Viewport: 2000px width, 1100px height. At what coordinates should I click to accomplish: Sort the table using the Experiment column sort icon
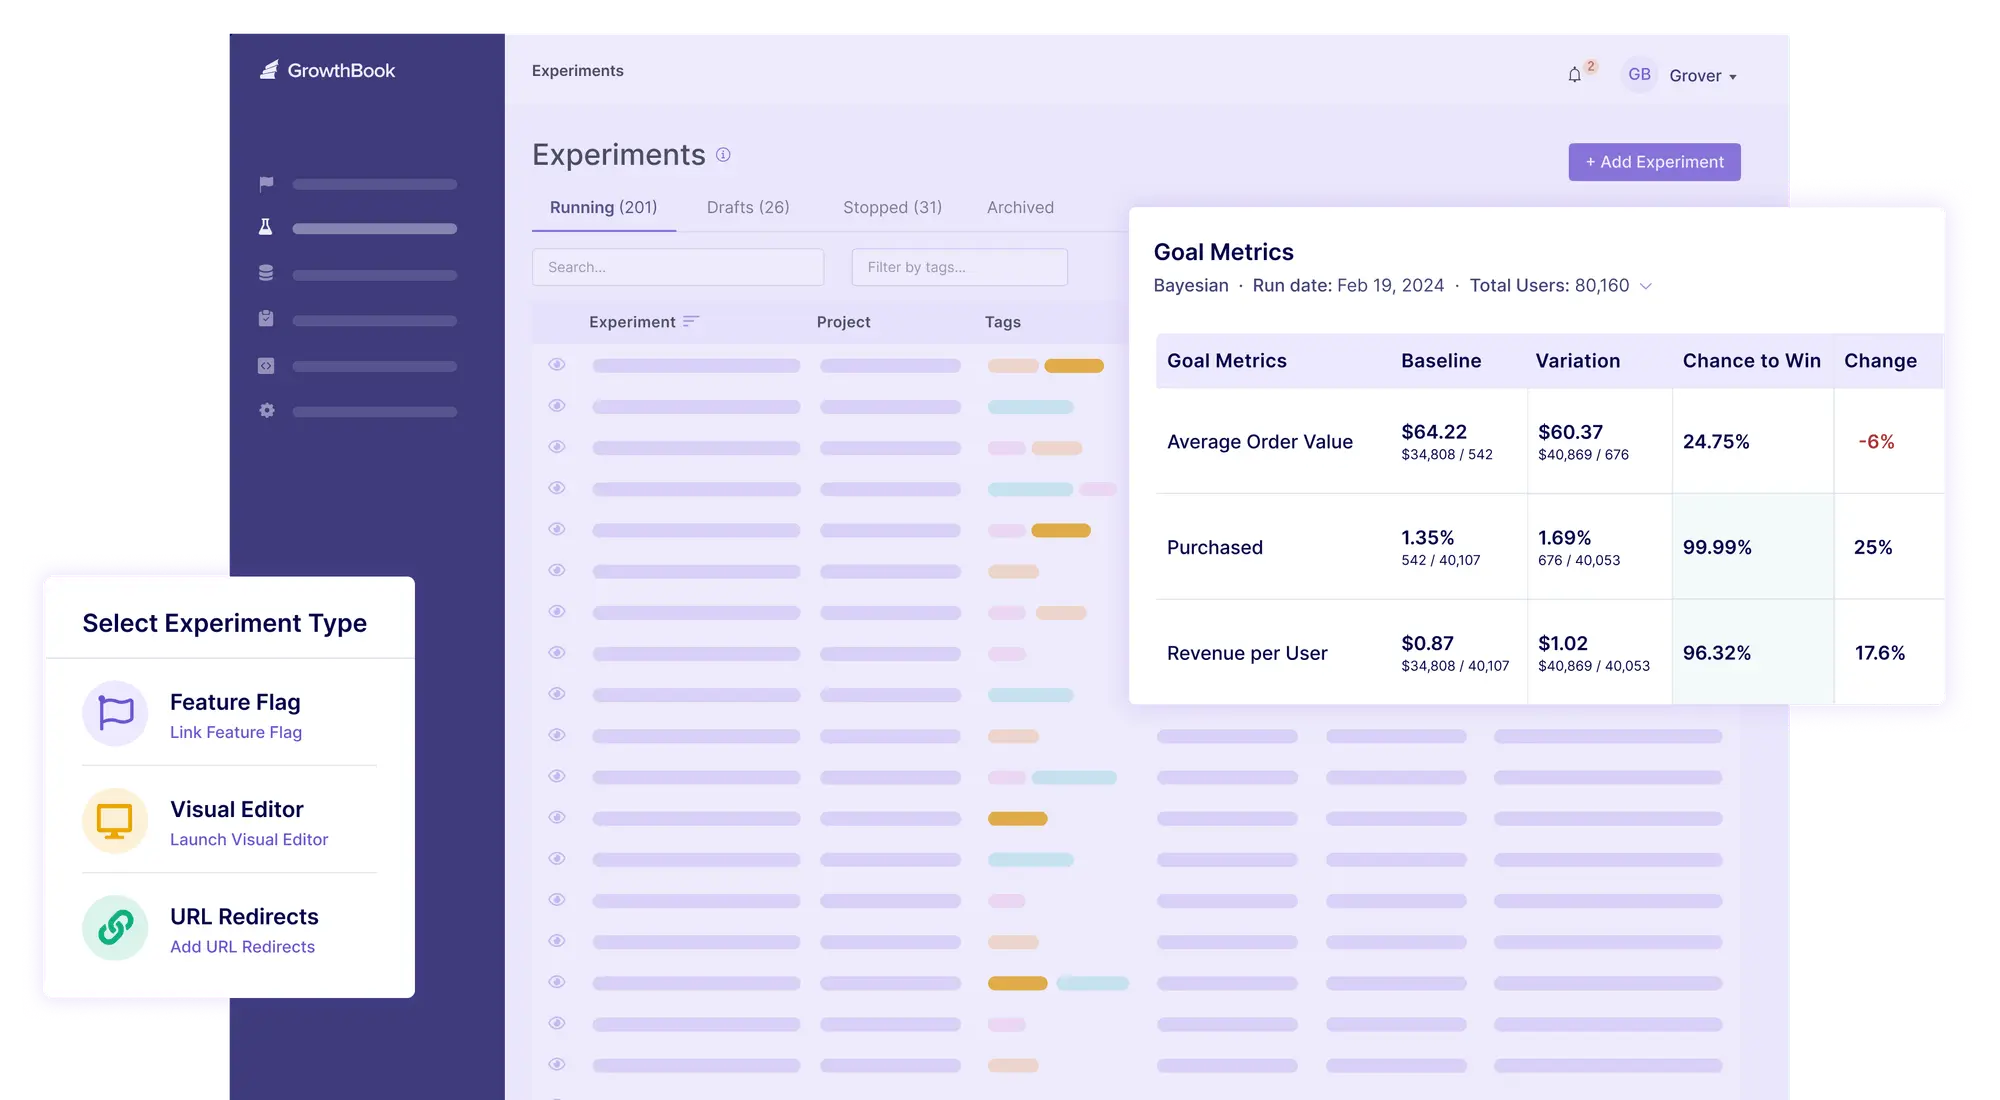tap(691, 322)
